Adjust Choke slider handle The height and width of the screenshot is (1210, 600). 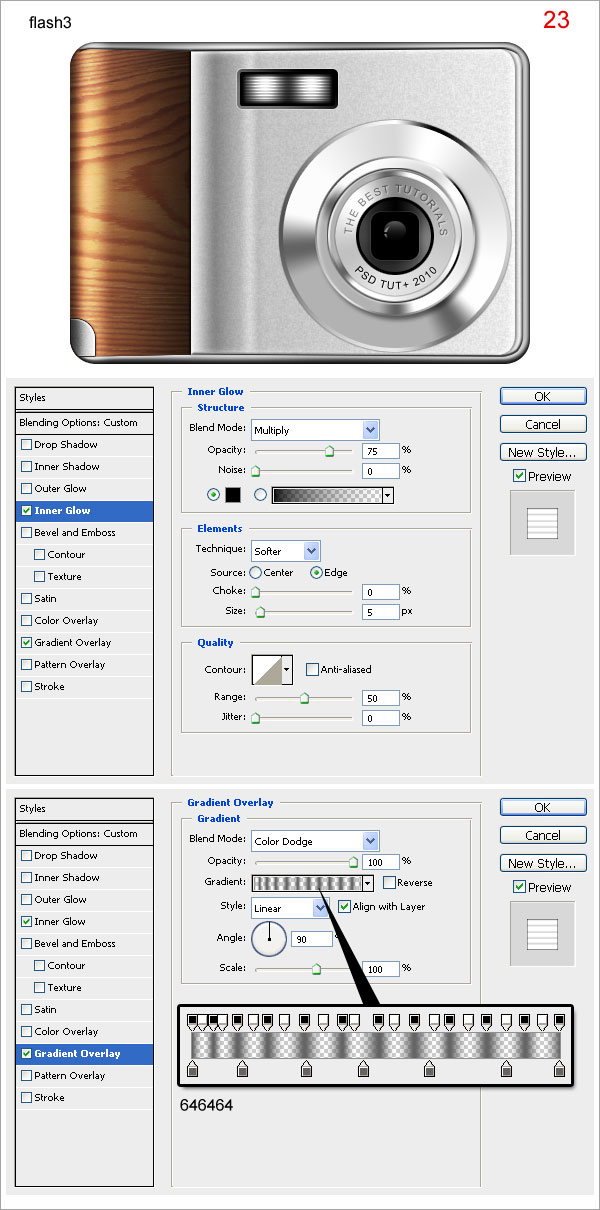(255, 592)
